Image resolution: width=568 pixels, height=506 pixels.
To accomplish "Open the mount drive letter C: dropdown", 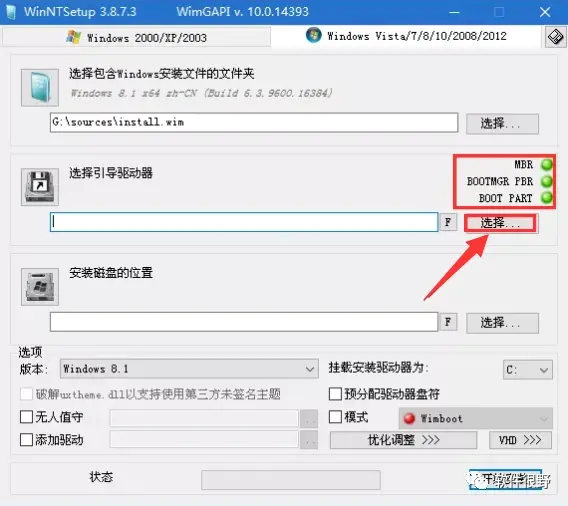I will coord(528,369).
